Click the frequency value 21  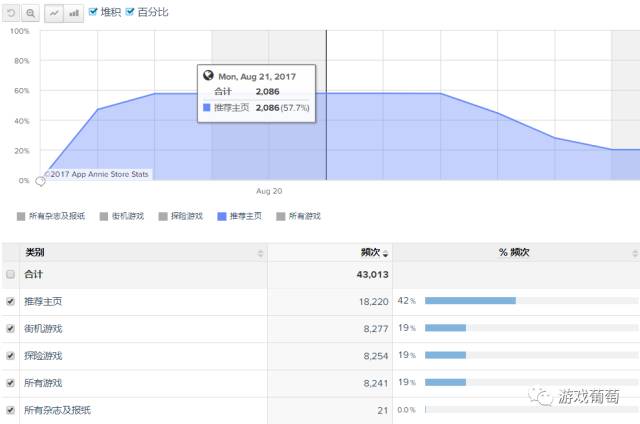click(x=382, y=411)
